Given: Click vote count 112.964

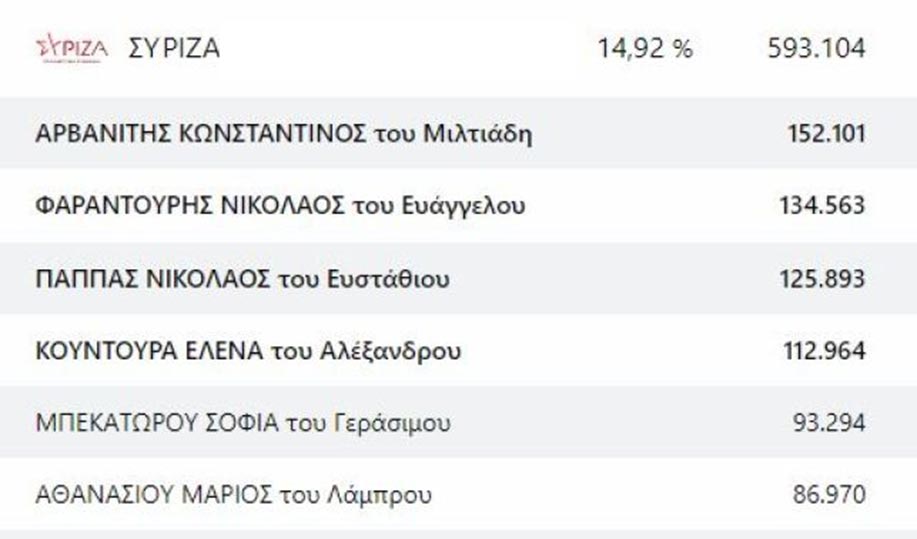Looking at the screenshot, I should click(825, 350).
